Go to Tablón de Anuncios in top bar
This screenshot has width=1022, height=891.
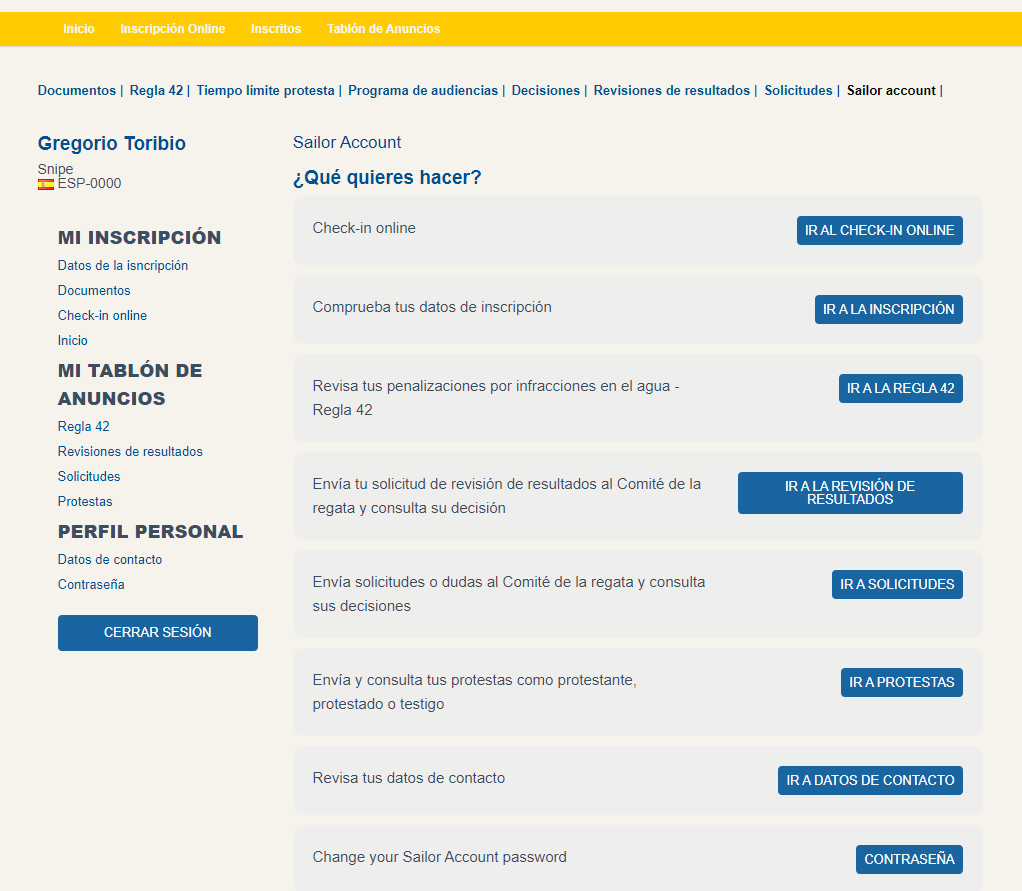383,29
